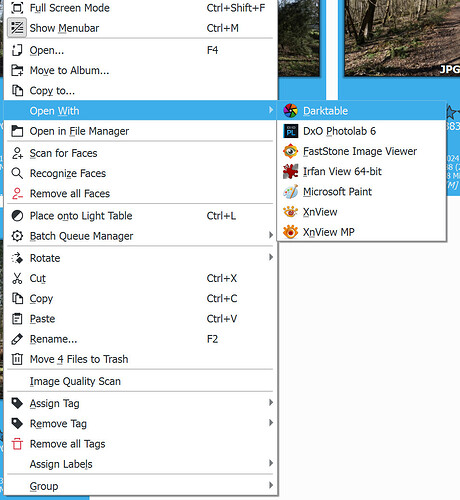The image size is (460, 500).
Task: Expand the Assign Tag submenu arrow
Action: click(x=271, y=403)
